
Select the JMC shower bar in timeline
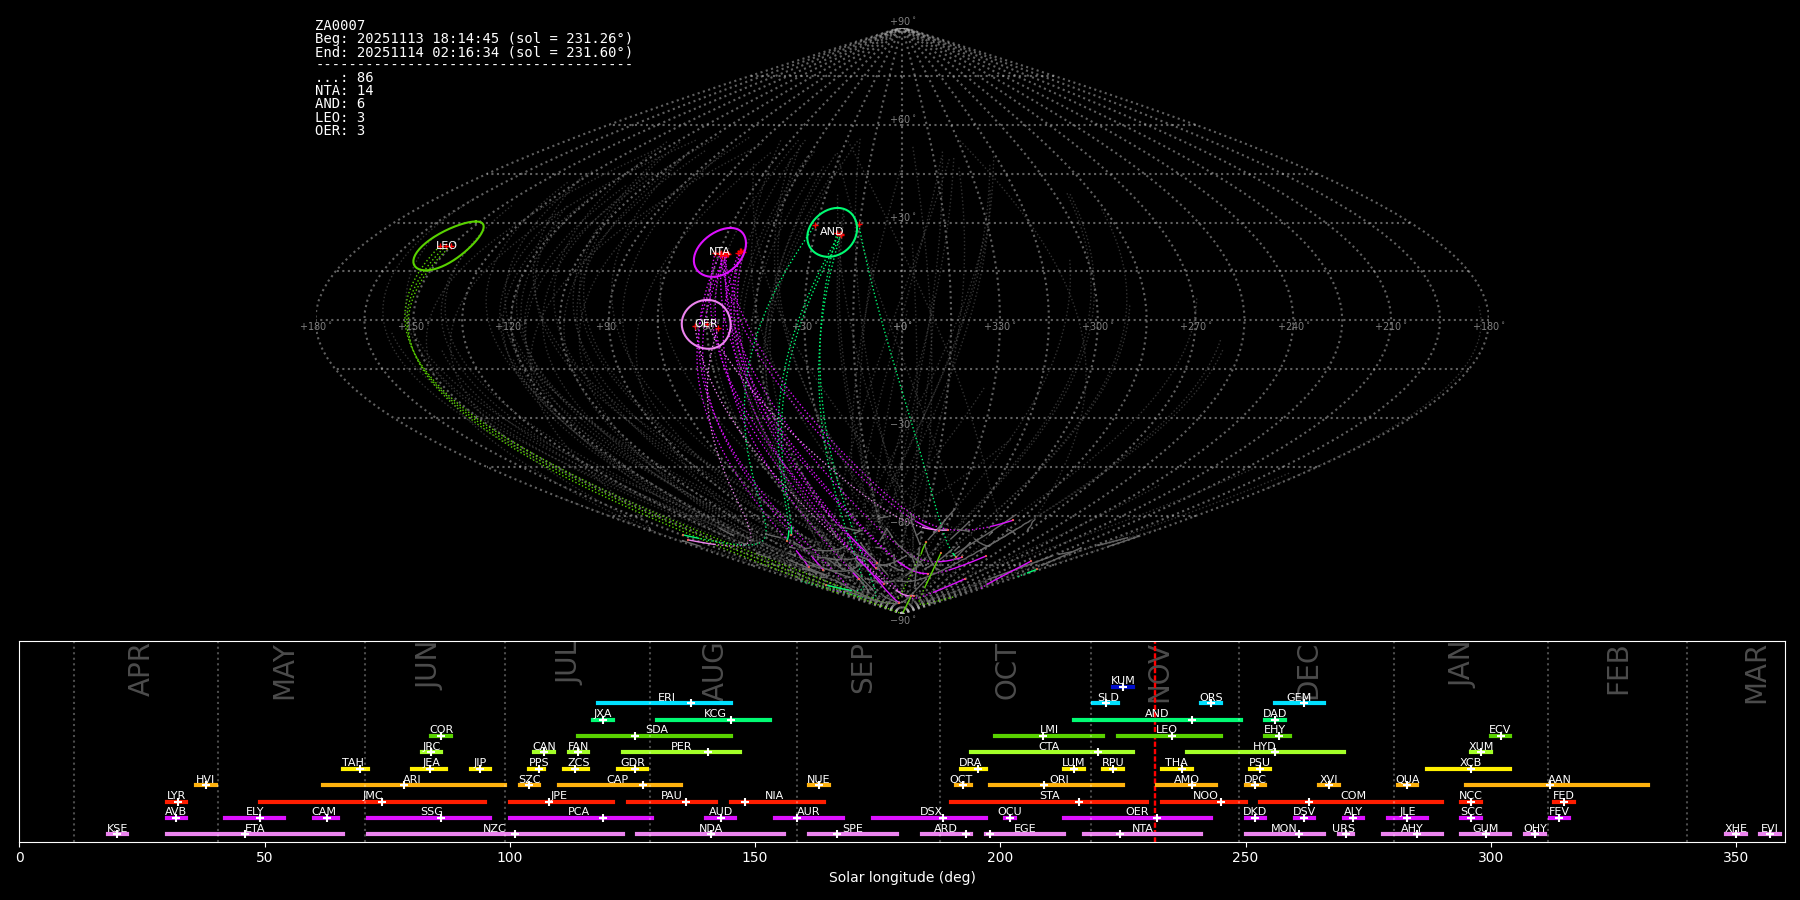373,801
